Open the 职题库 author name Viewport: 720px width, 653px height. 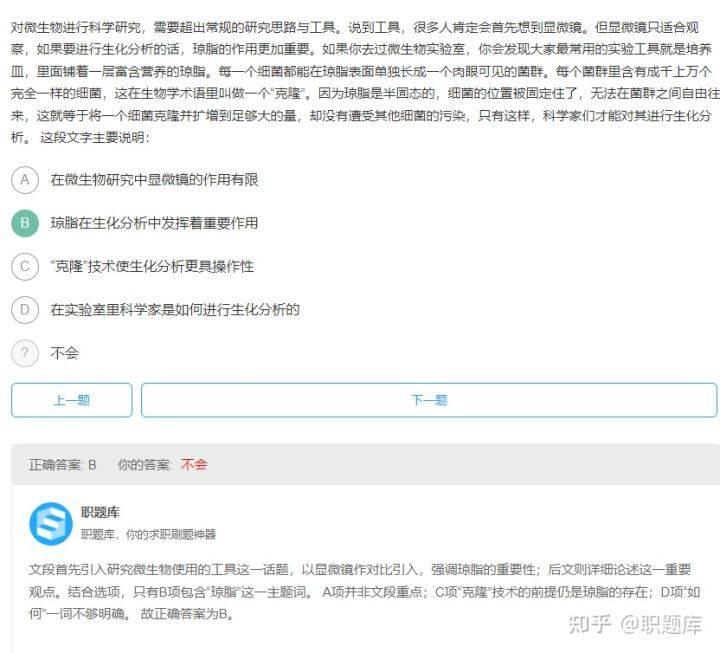click(x=100, y=512)
